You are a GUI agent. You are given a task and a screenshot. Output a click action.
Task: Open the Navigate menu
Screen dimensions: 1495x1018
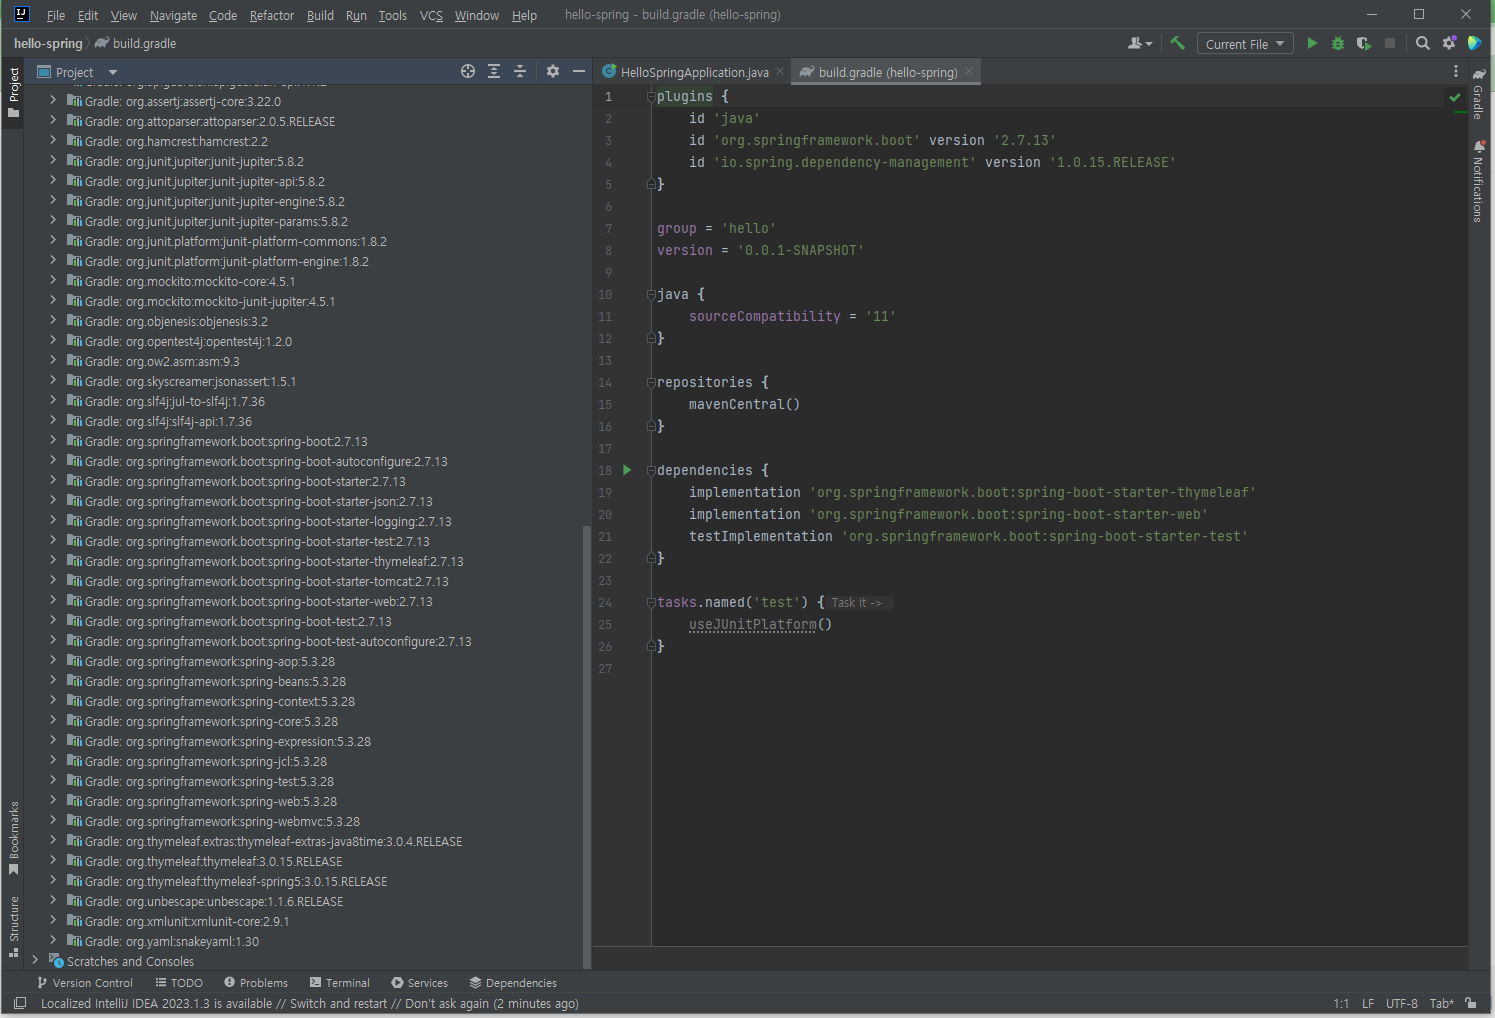[x=173, y=15]
